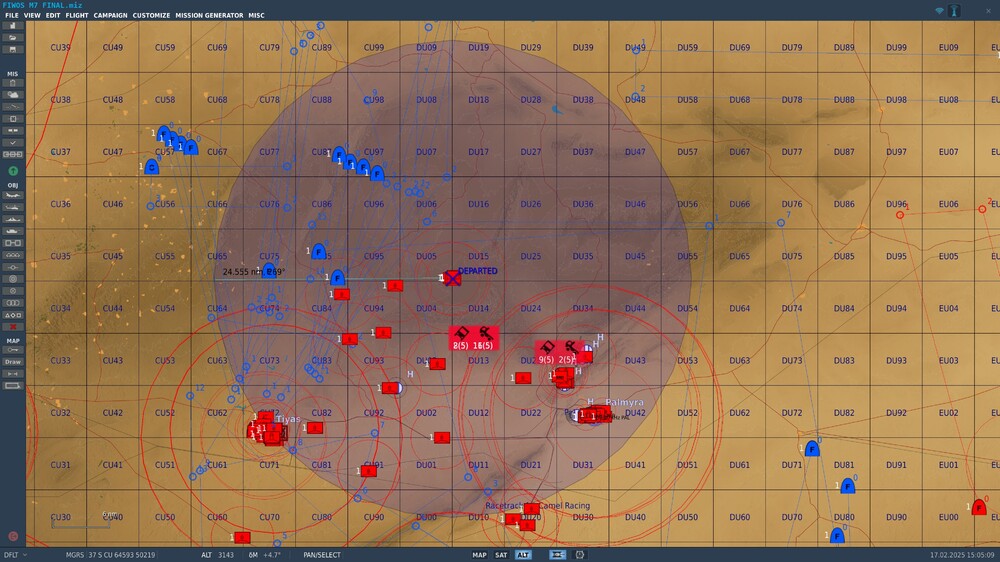This screenshot has height=562, width=1000.
Task: Open the CAMPAIGN menu
Action: click(110, 15)
